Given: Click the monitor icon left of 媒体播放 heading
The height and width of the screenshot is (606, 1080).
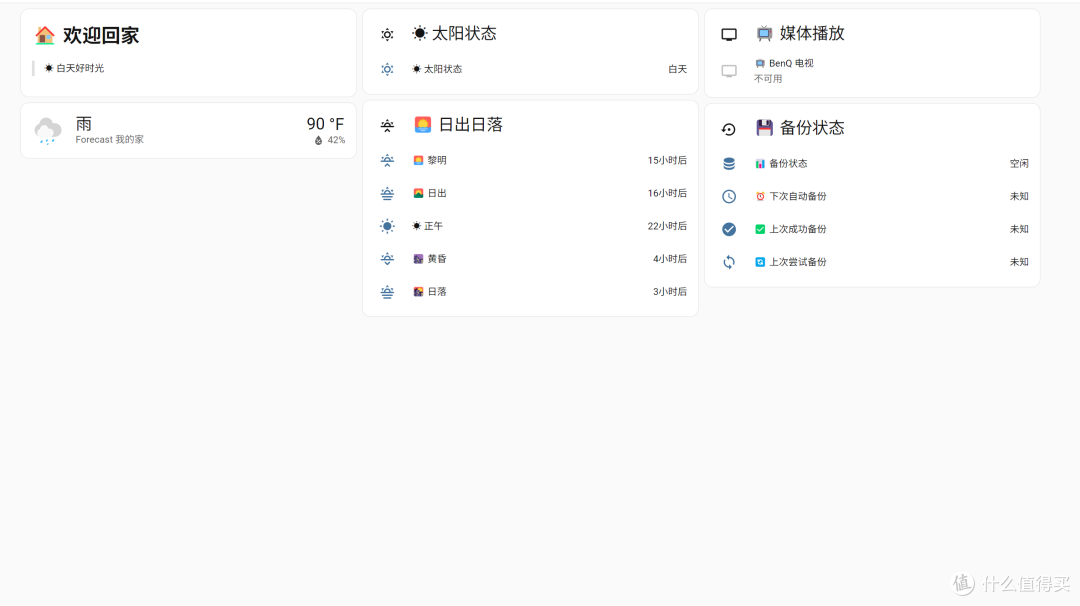Looking at the screenshot, I should click(729, 34).
